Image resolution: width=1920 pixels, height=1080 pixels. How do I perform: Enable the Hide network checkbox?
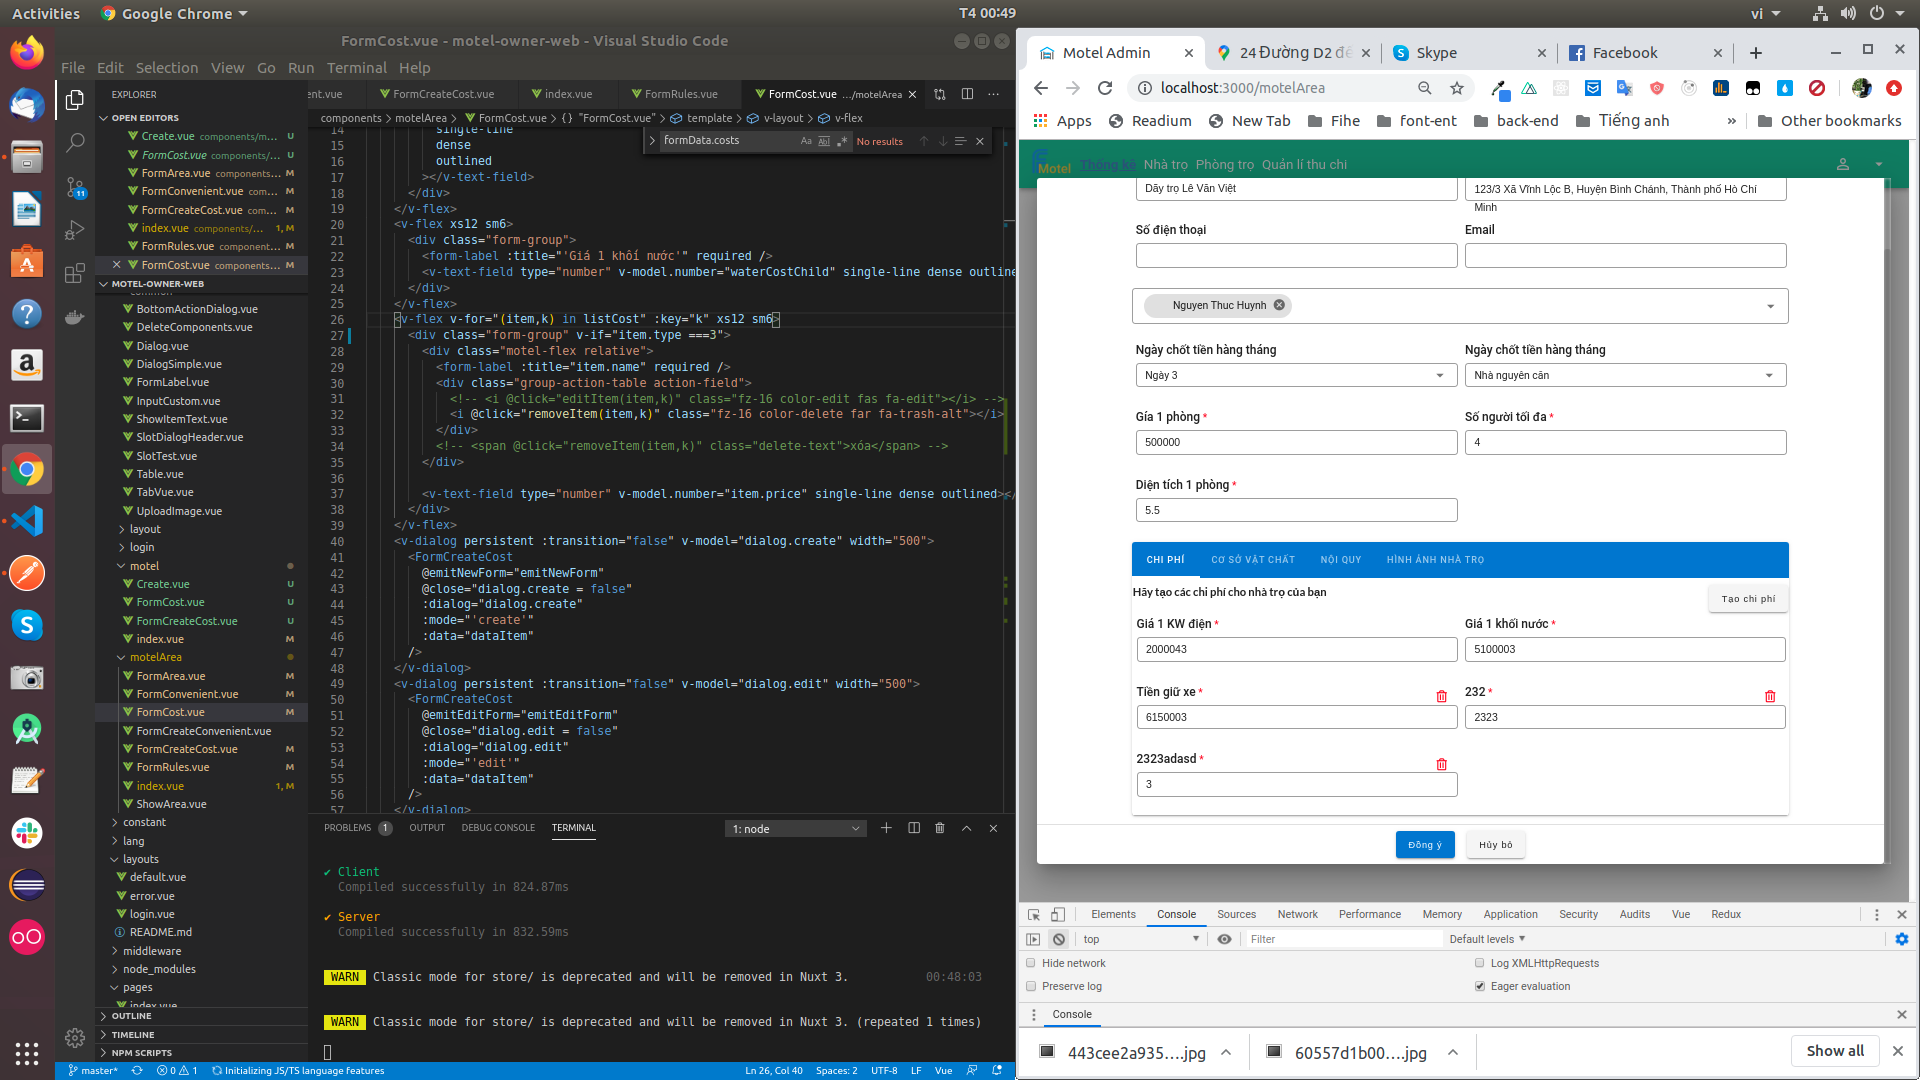pyautogui.click(x=1031, y=963)
